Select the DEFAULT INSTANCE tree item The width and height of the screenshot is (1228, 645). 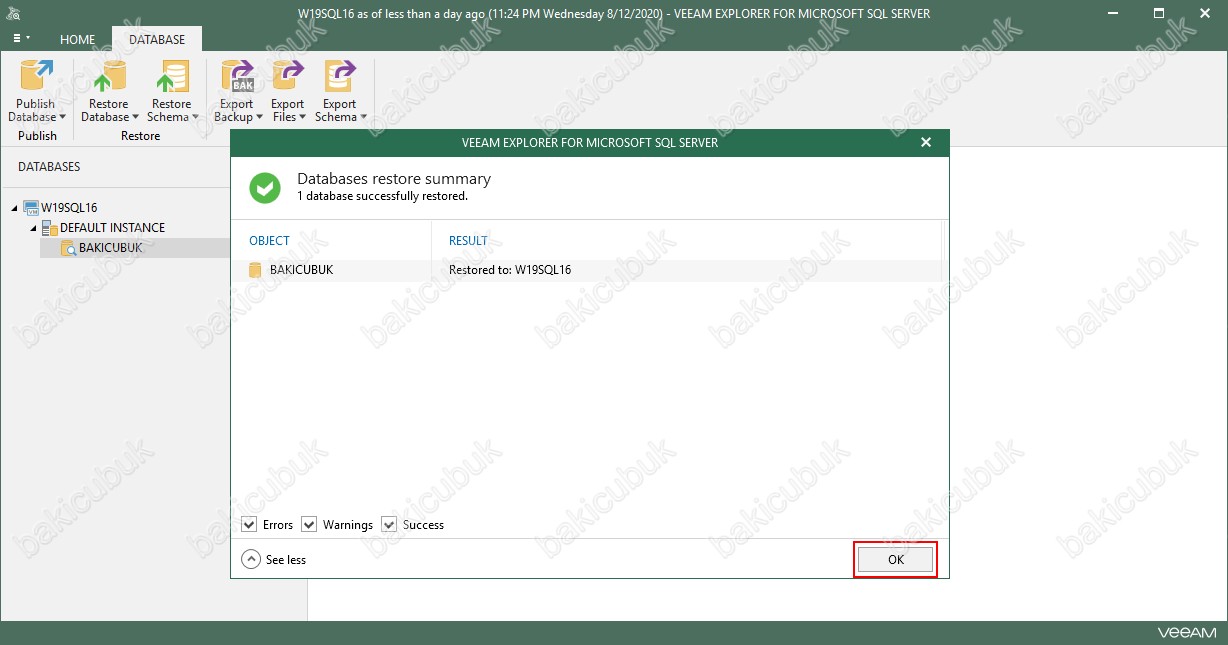[x=112, y=228]
